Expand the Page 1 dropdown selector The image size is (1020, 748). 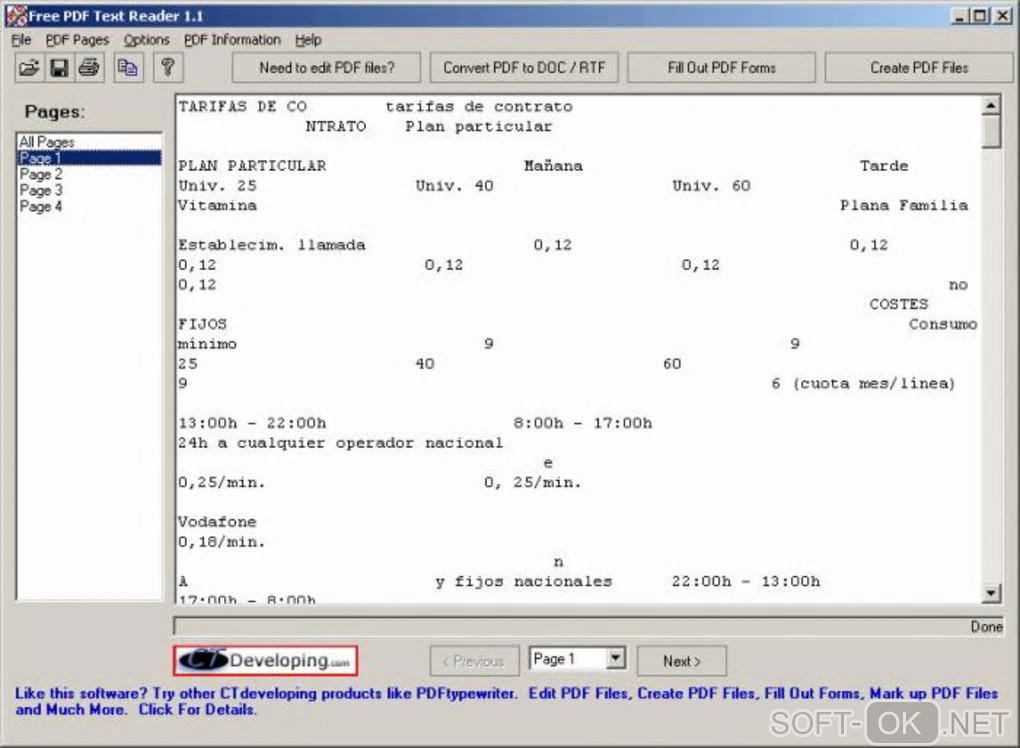[x=615, y=658]
